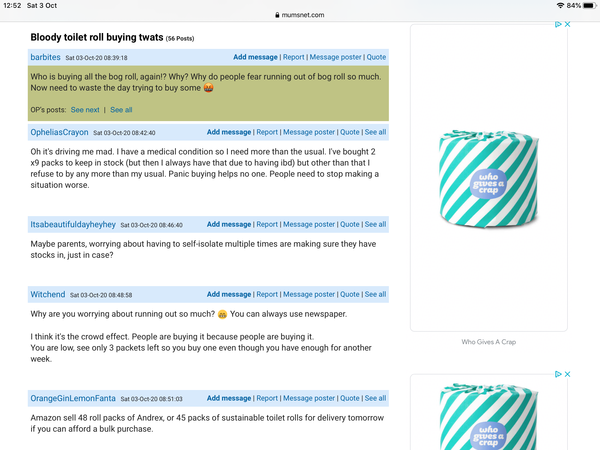Report OrangeGinLemonFanta's post
Screen dimensions: 600x450
(267, 398)
